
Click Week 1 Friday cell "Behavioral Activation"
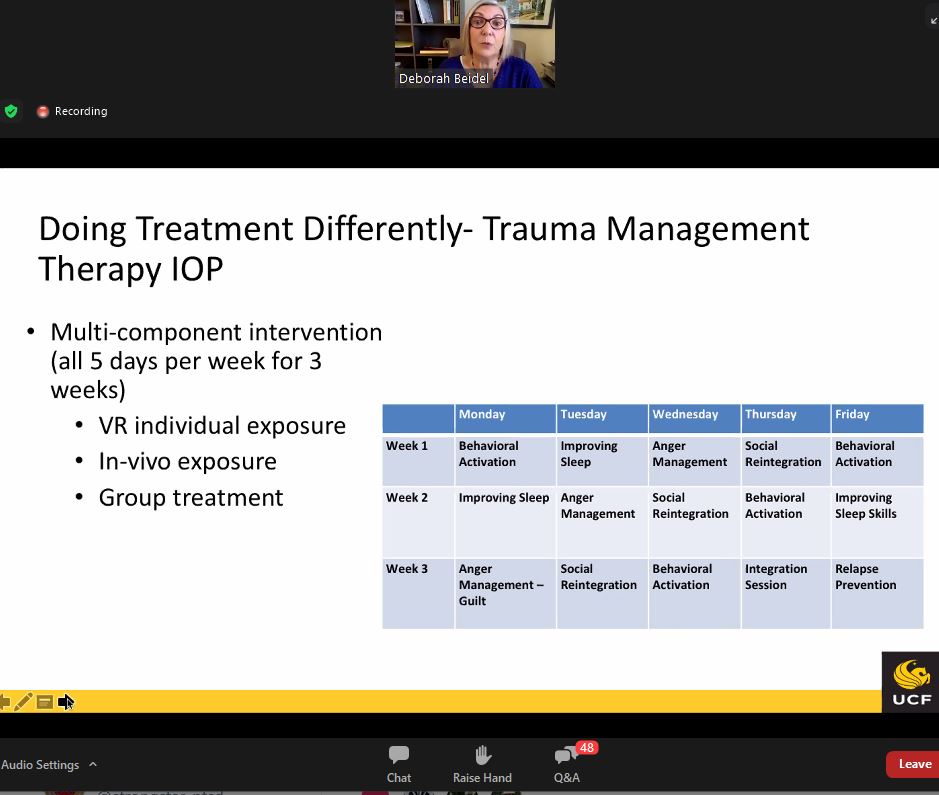[877, 460]
